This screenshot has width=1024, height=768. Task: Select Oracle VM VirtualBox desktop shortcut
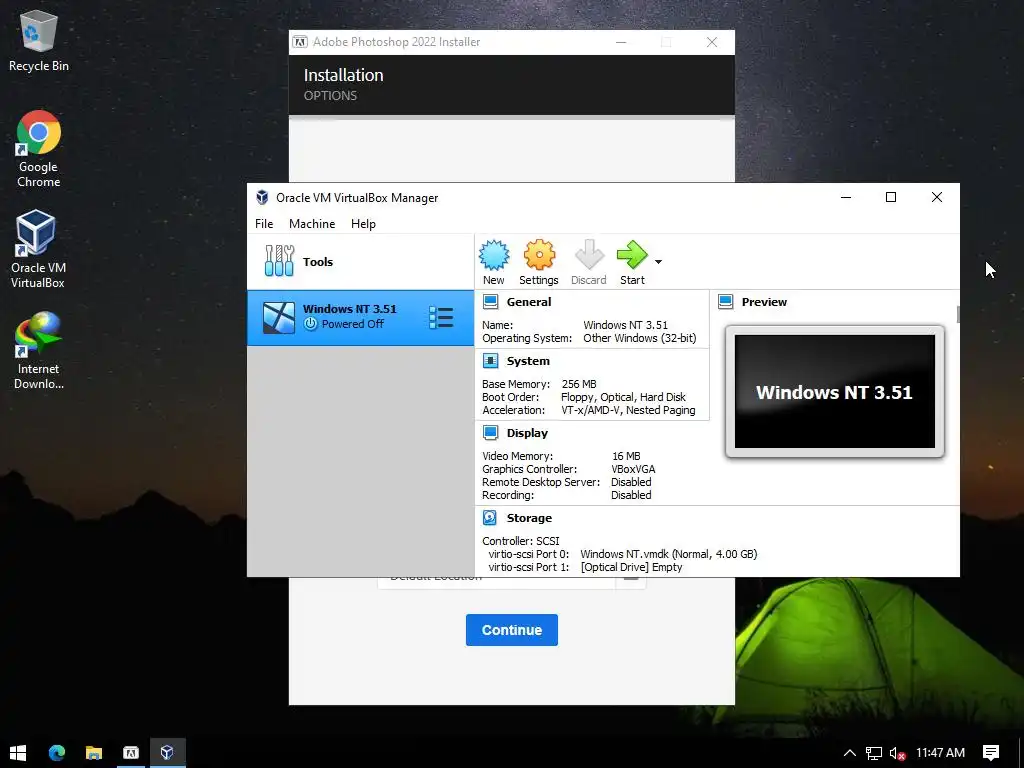pos(38,249)
